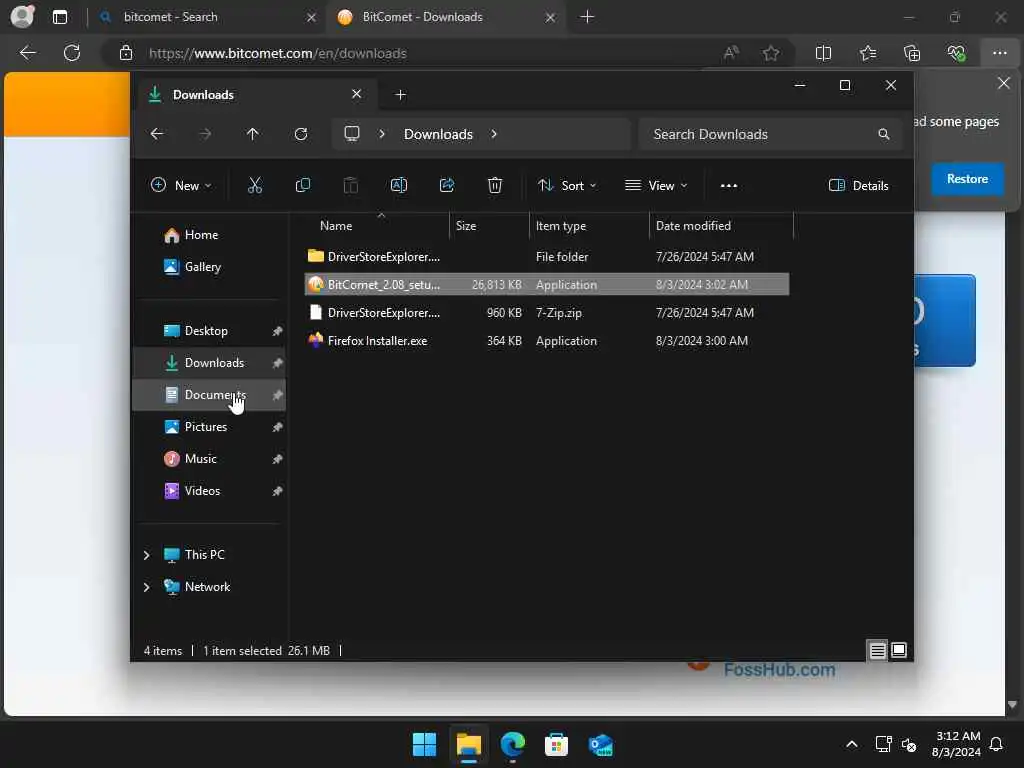Switch to the bitcomet - Search tab
Viewport: 1024px width, 768px height.
pyautogui.click(x=208, y=17)
